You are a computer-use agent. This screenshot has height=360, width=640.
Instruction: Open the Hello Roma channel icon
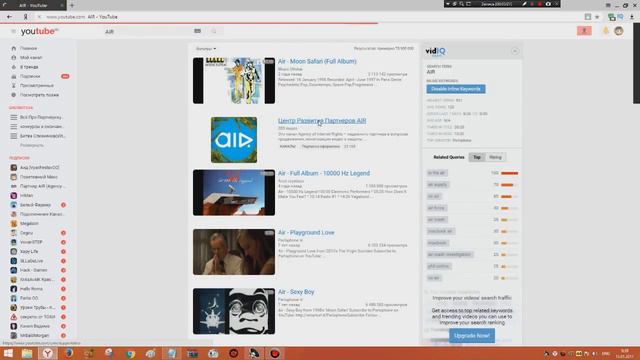tap(13, 289)
